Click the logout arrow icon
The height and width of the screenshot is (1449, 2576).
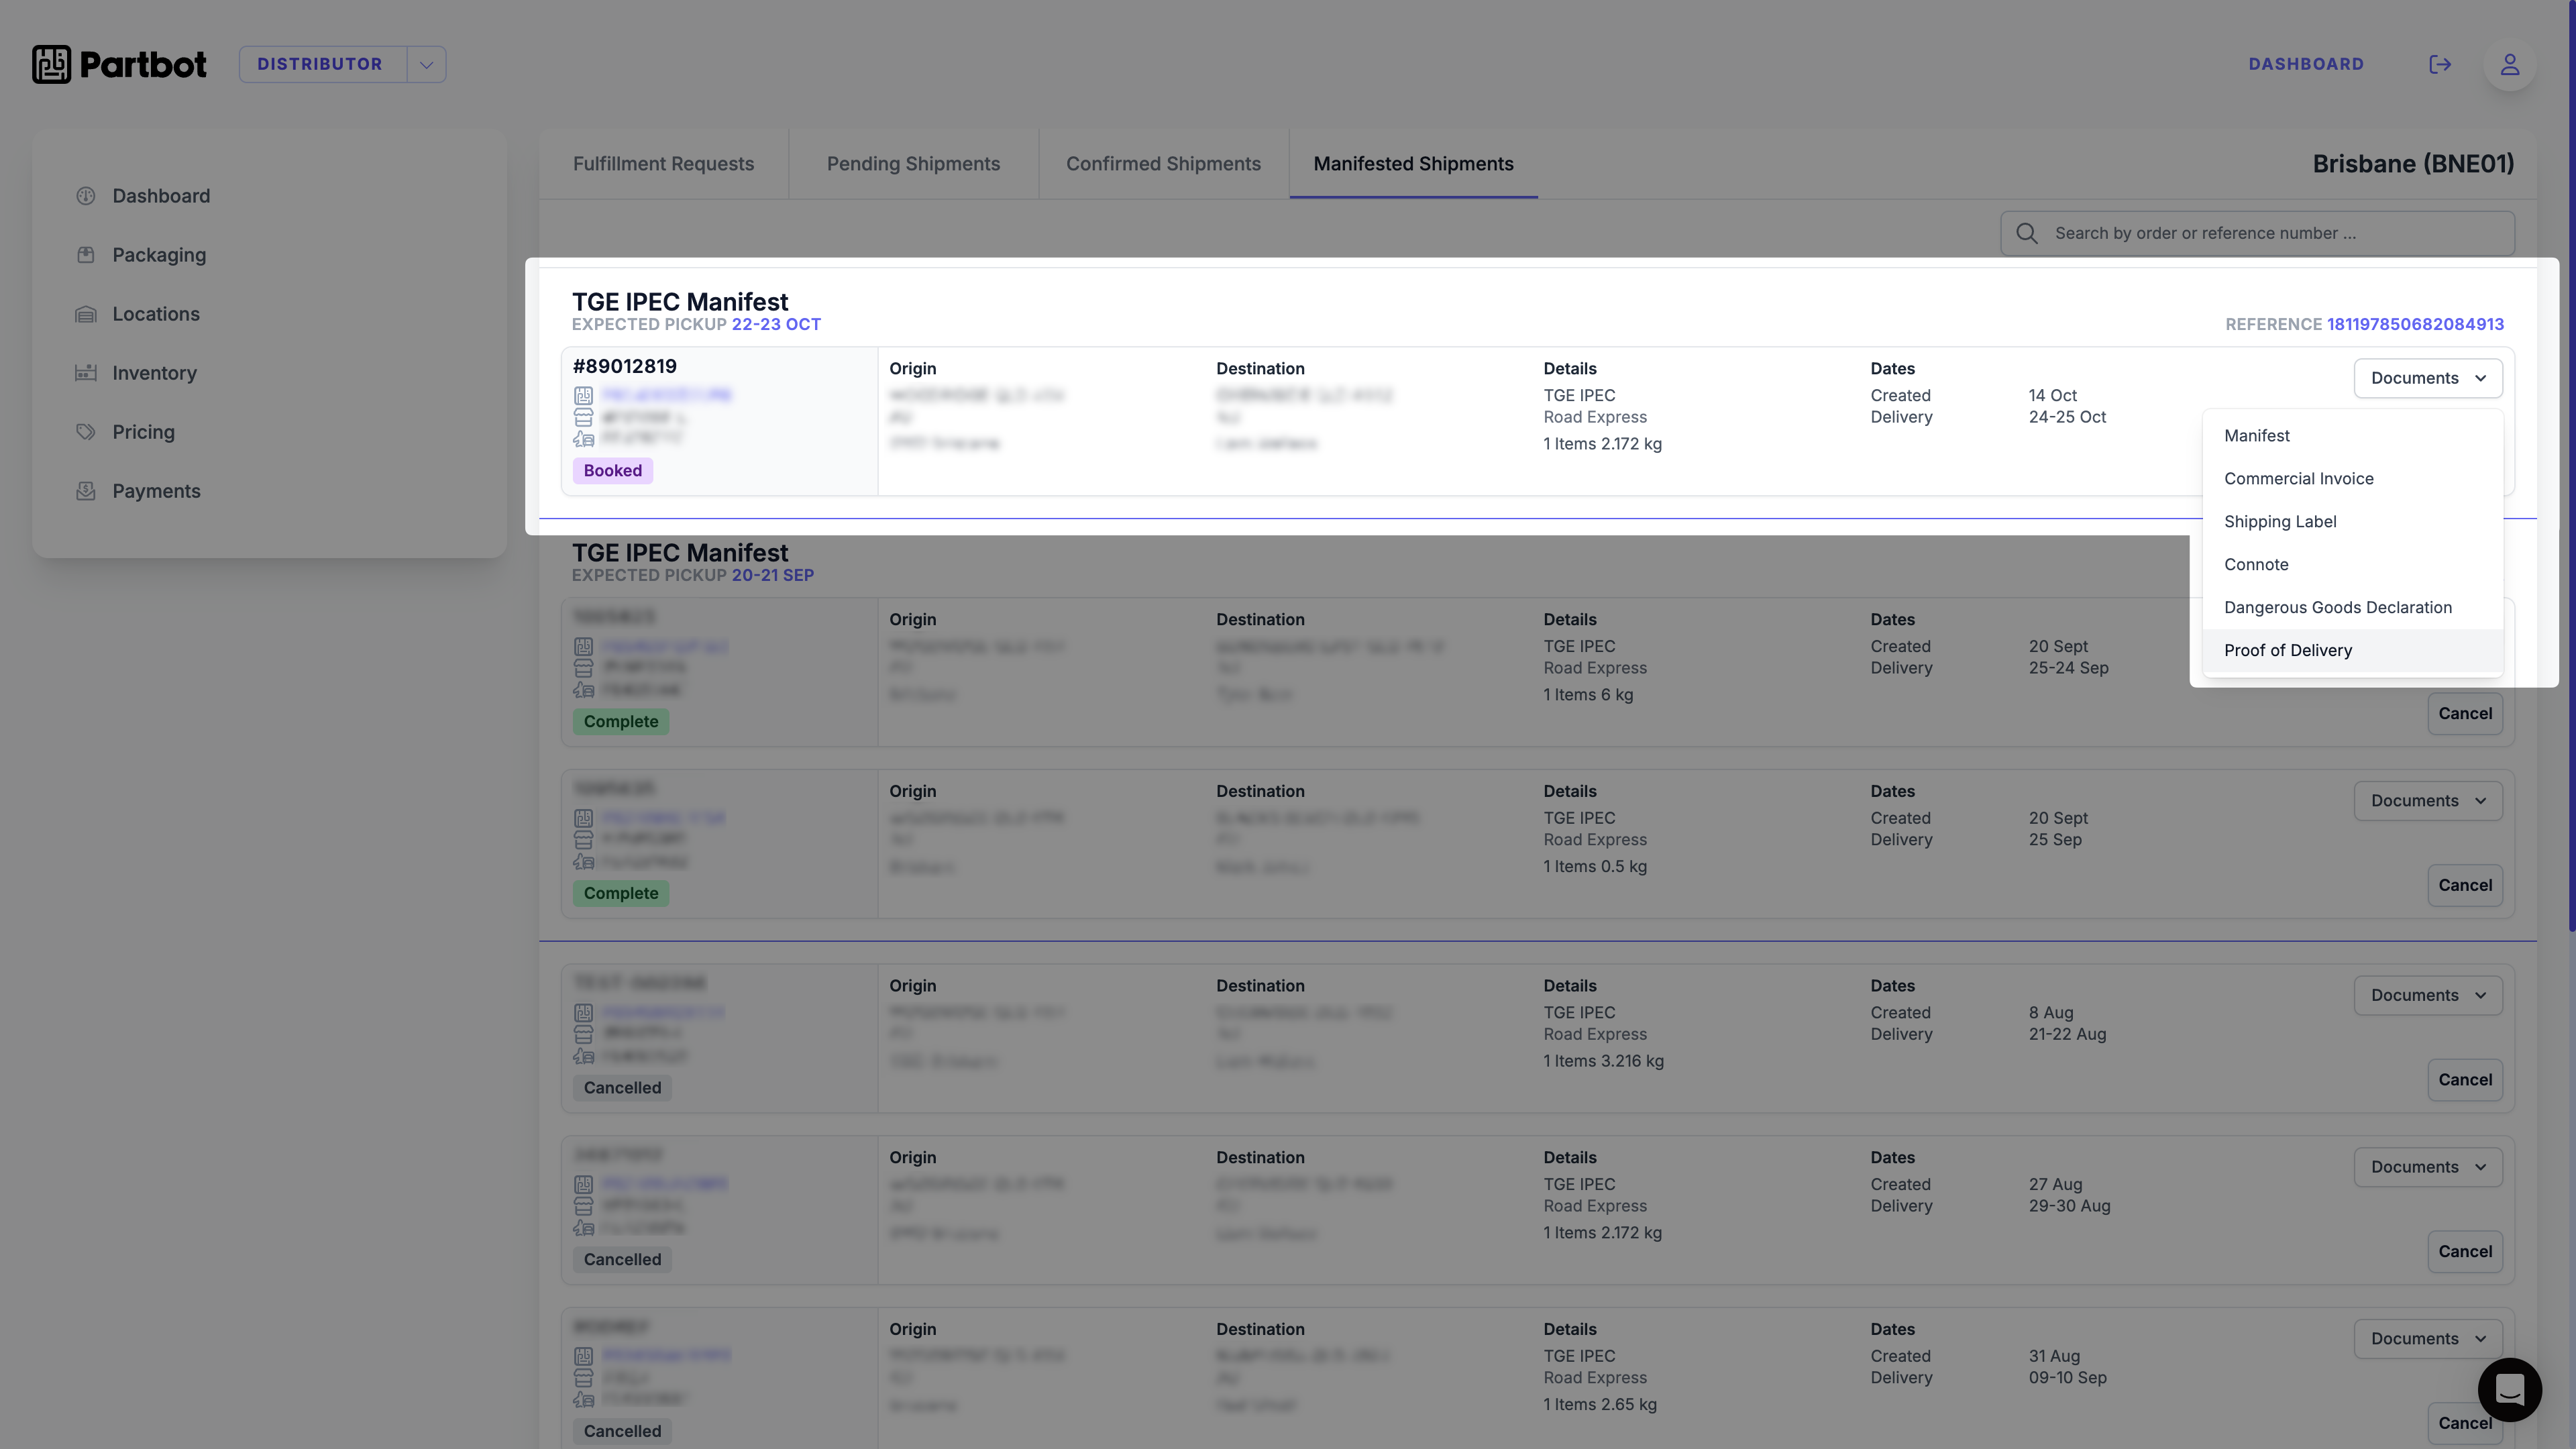click(x=2440, y=64)
